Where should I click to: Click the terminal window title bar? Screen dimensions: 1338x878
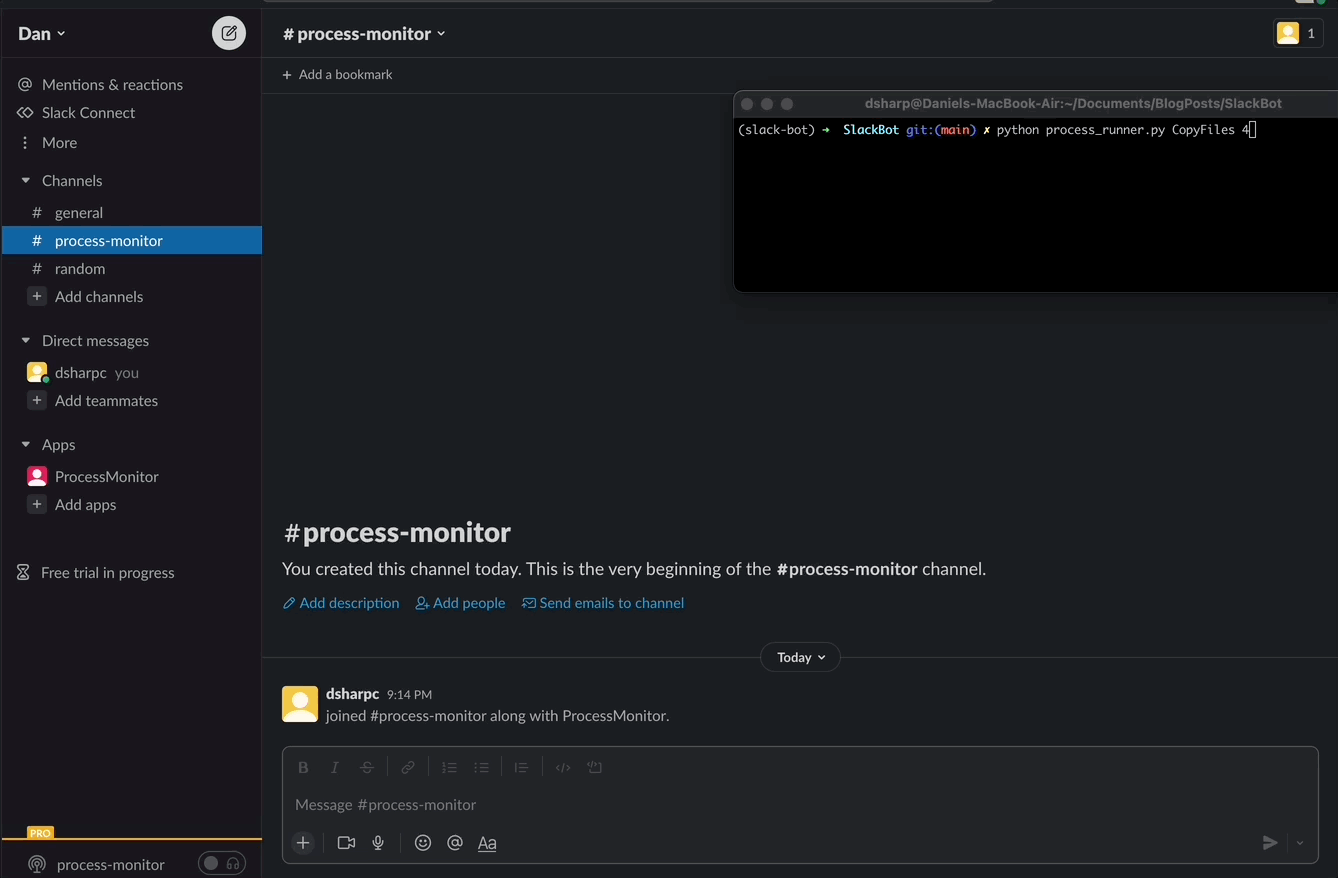tap(1036, 103)
